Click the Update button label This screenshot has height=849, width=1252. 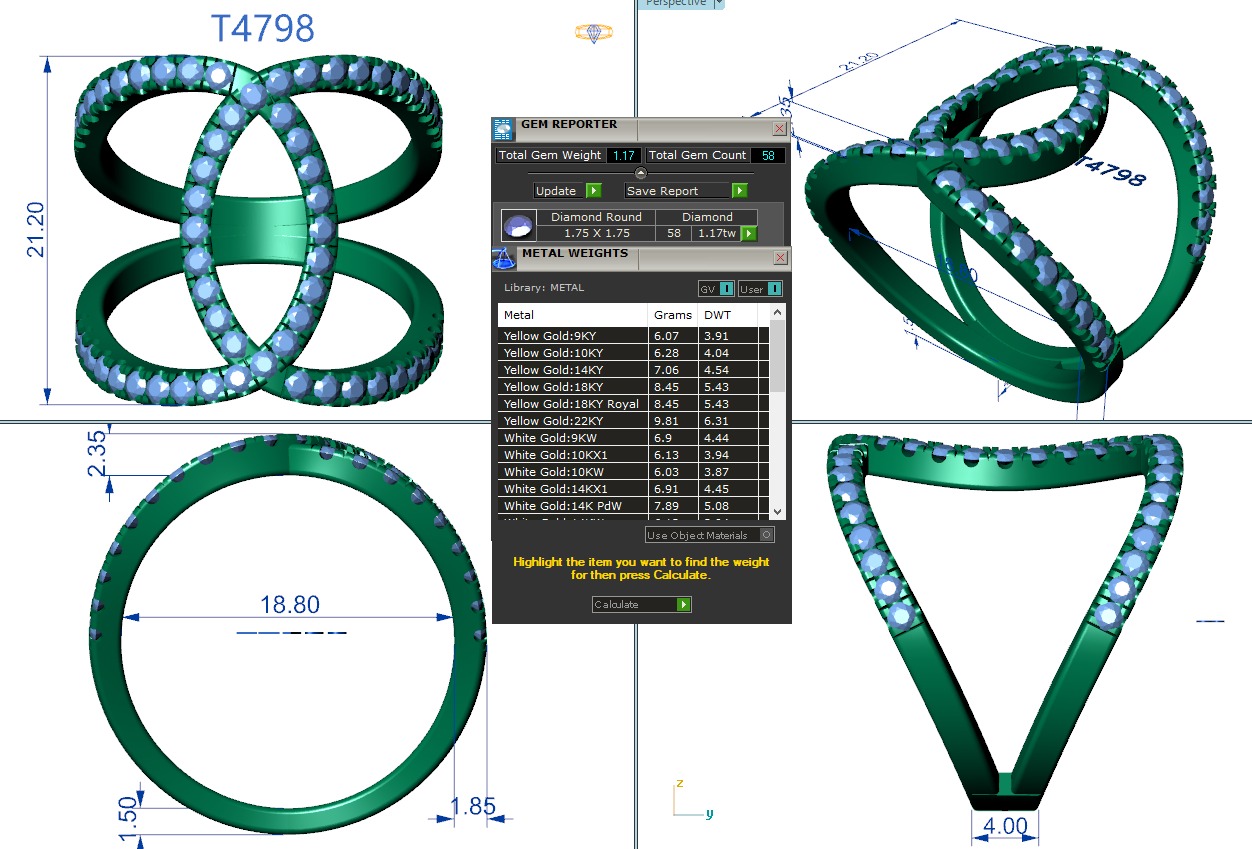pos(557,191)
